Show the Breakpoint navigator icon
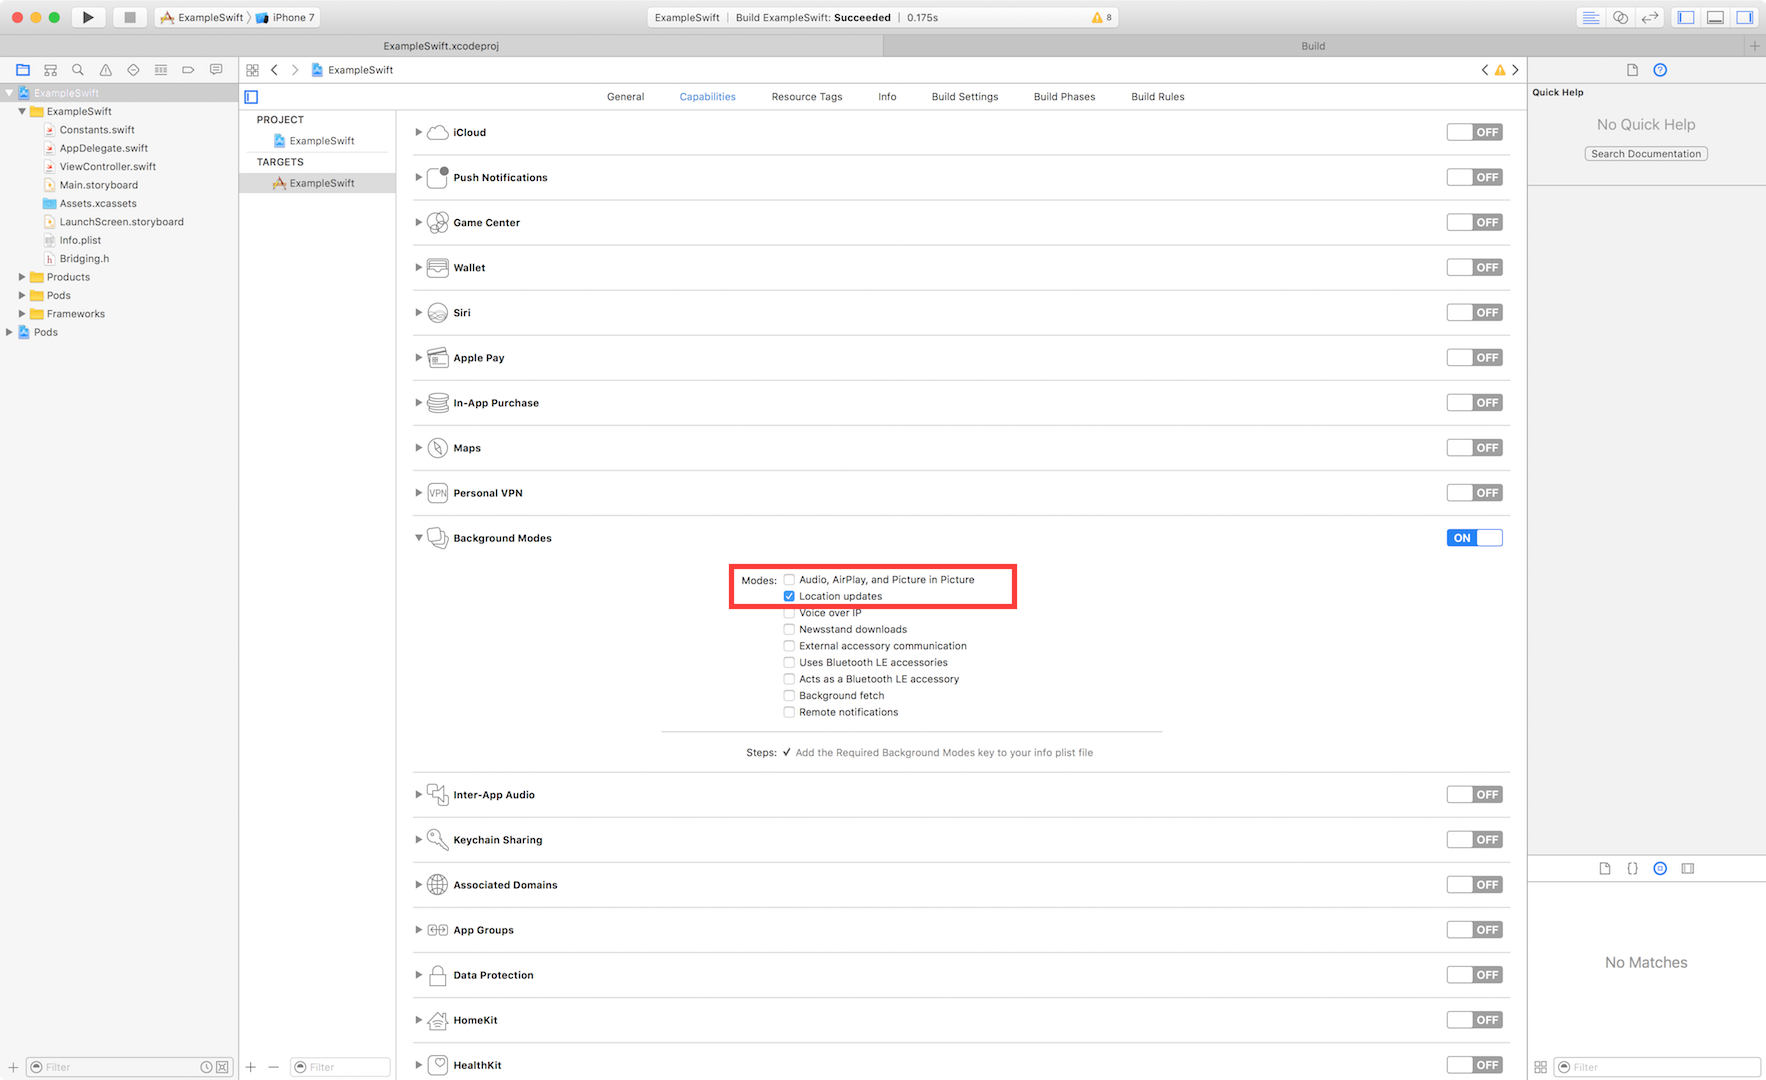Viewport: 1766px width, 1080px height. coord(188,70)
